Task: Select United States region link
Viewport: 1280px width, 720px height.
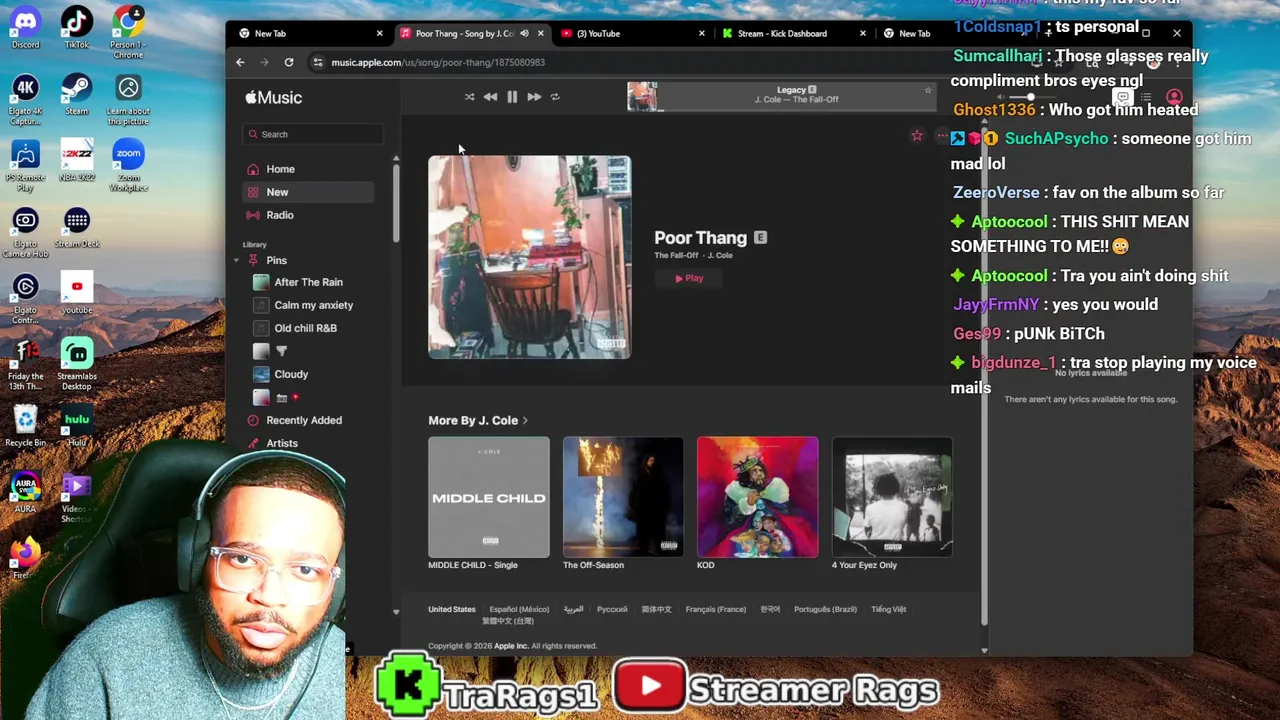Action: 452,609
